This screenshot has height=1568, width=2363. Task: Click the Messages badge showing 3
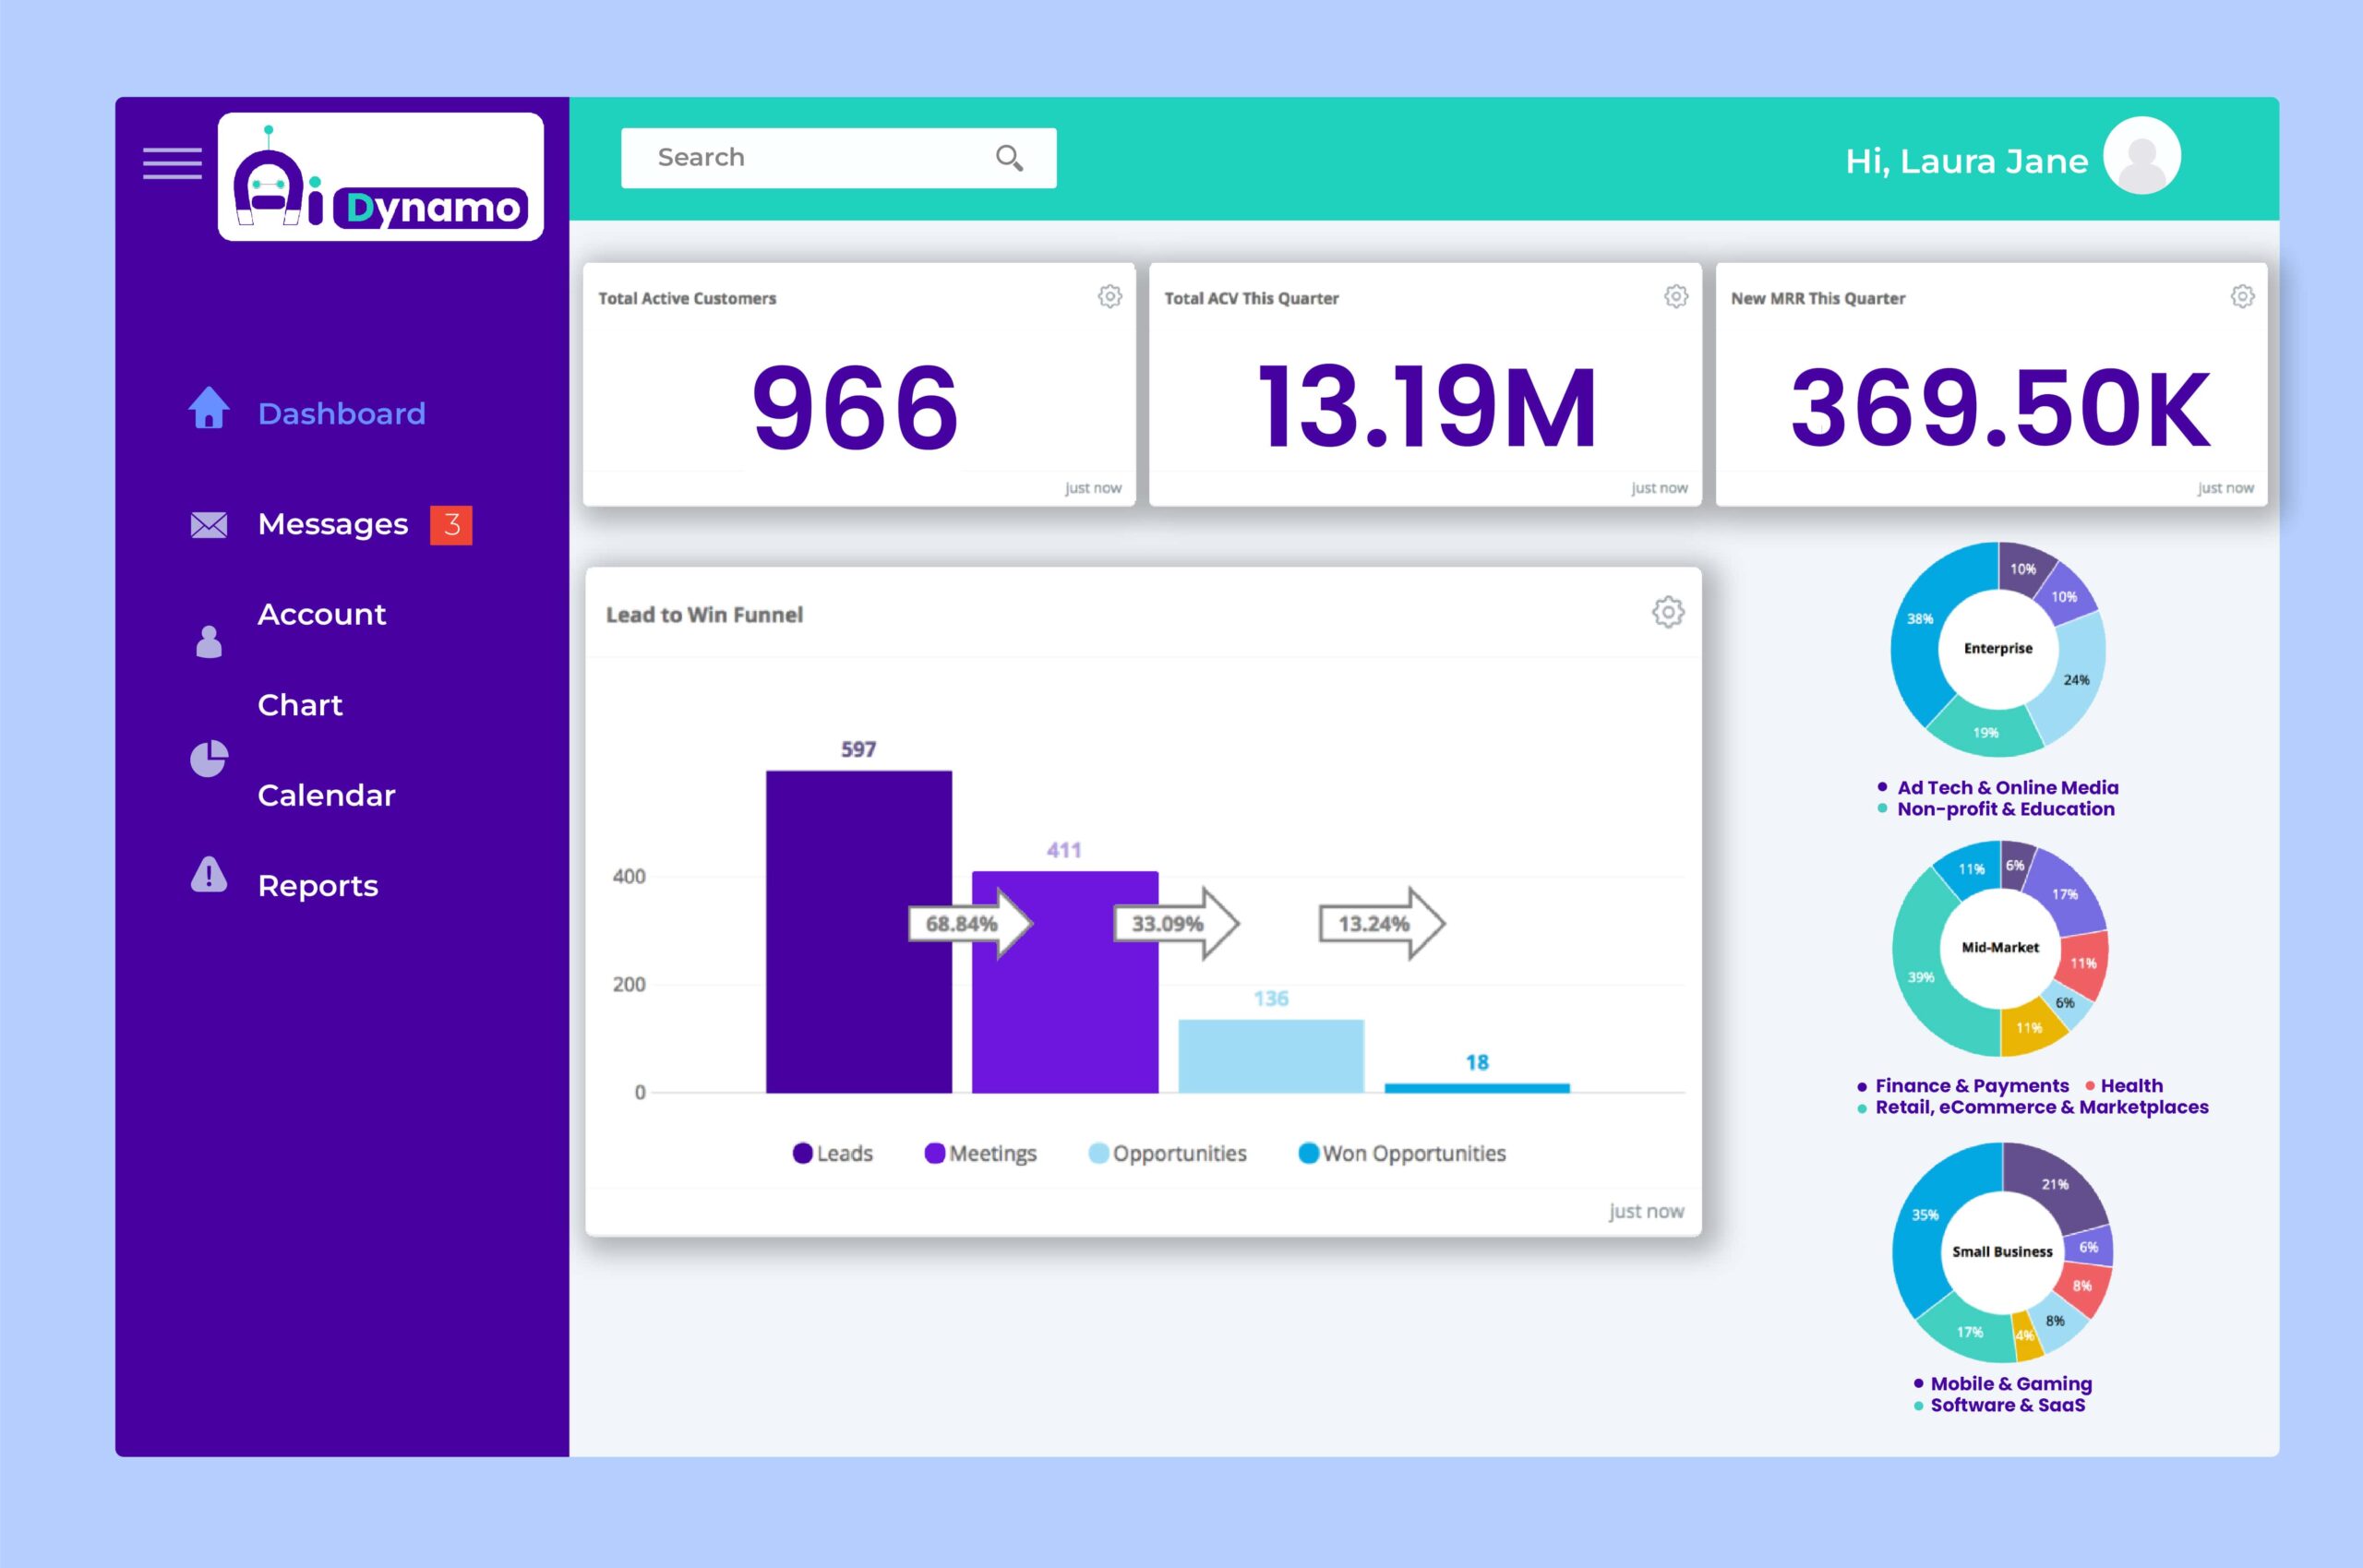tap(451, 525)
